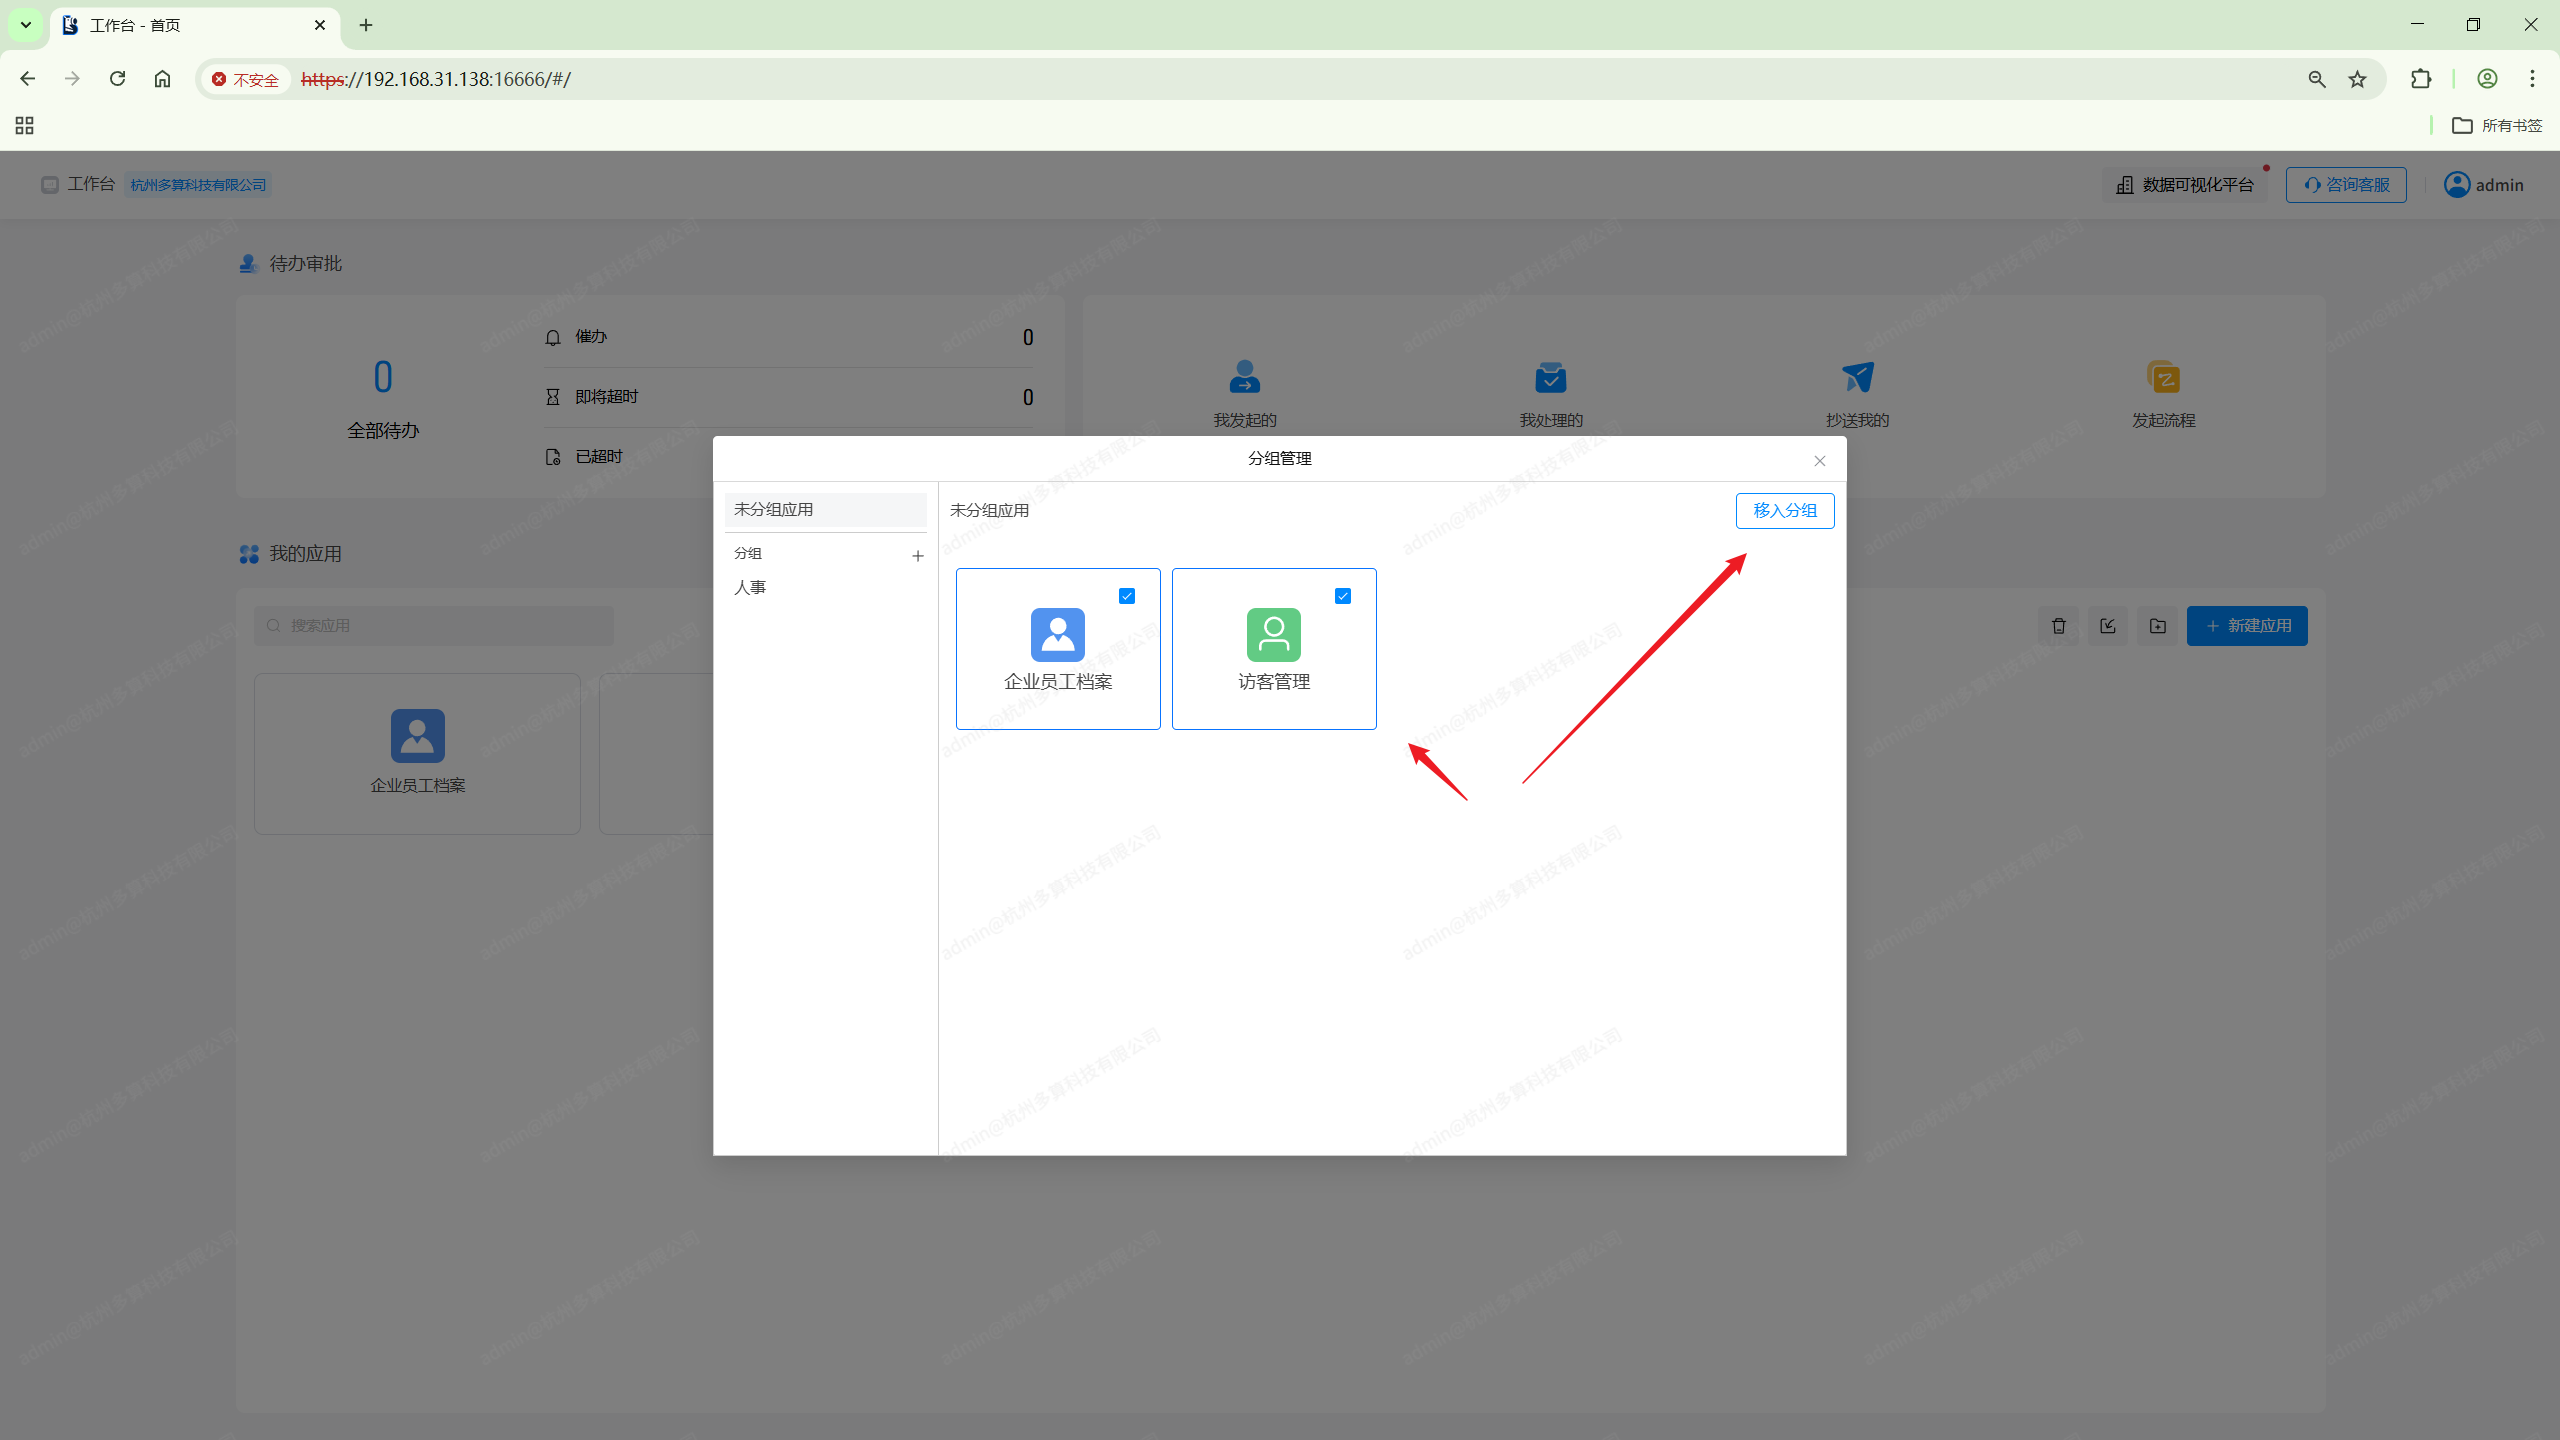Open Chrome three-dot menu
The image size is (2560, 1440).
pos(2532,79)
